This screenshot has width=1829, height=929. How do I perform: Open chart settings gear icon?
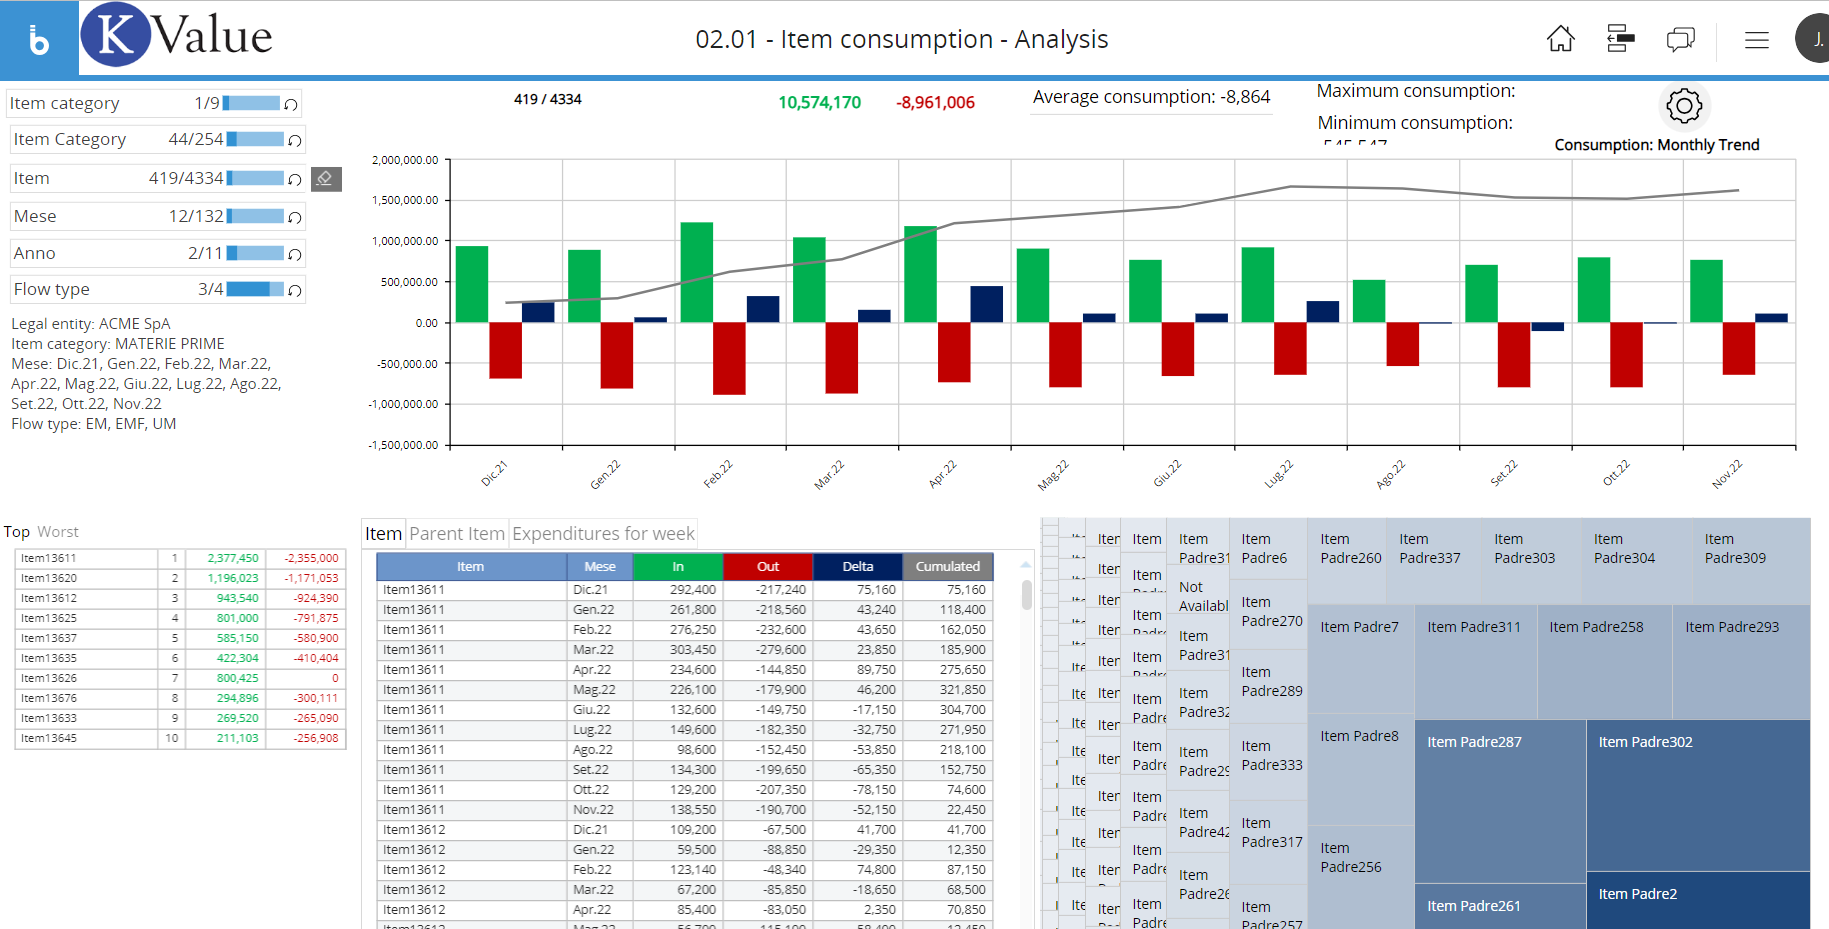(x=1684, y=105)
